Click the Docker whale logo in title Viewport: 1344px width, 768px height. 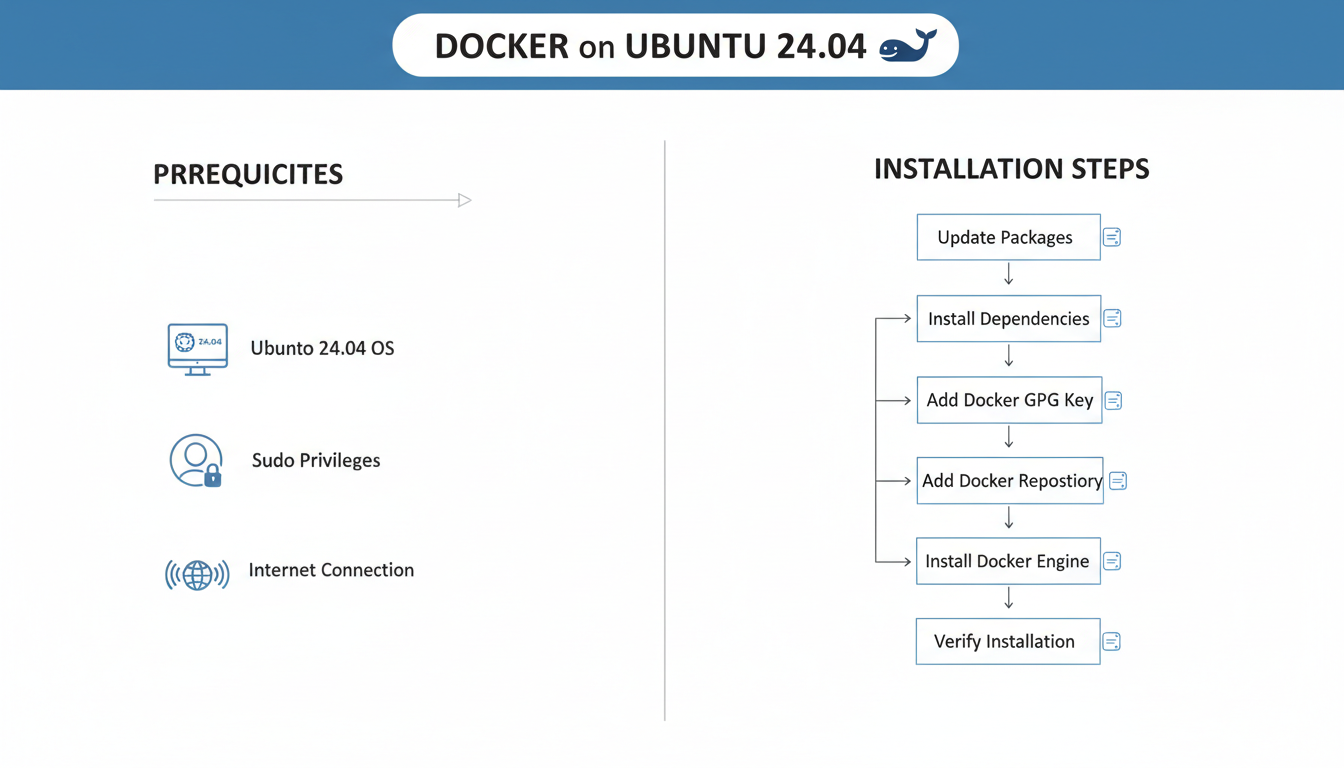pyautogui.click(x=907, y=46)
